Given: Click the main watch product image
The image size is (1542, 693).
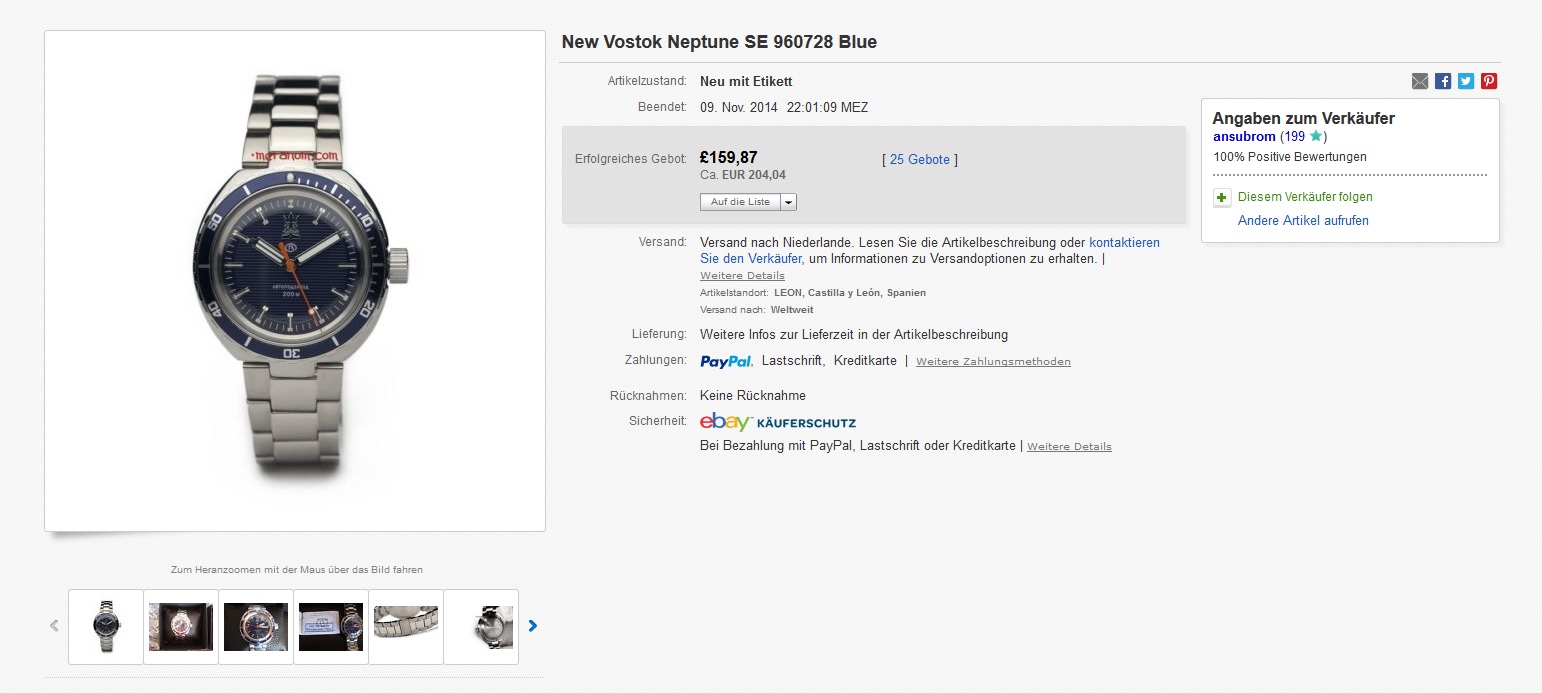Looking at the screenshot, I should [x=295, y=281].
